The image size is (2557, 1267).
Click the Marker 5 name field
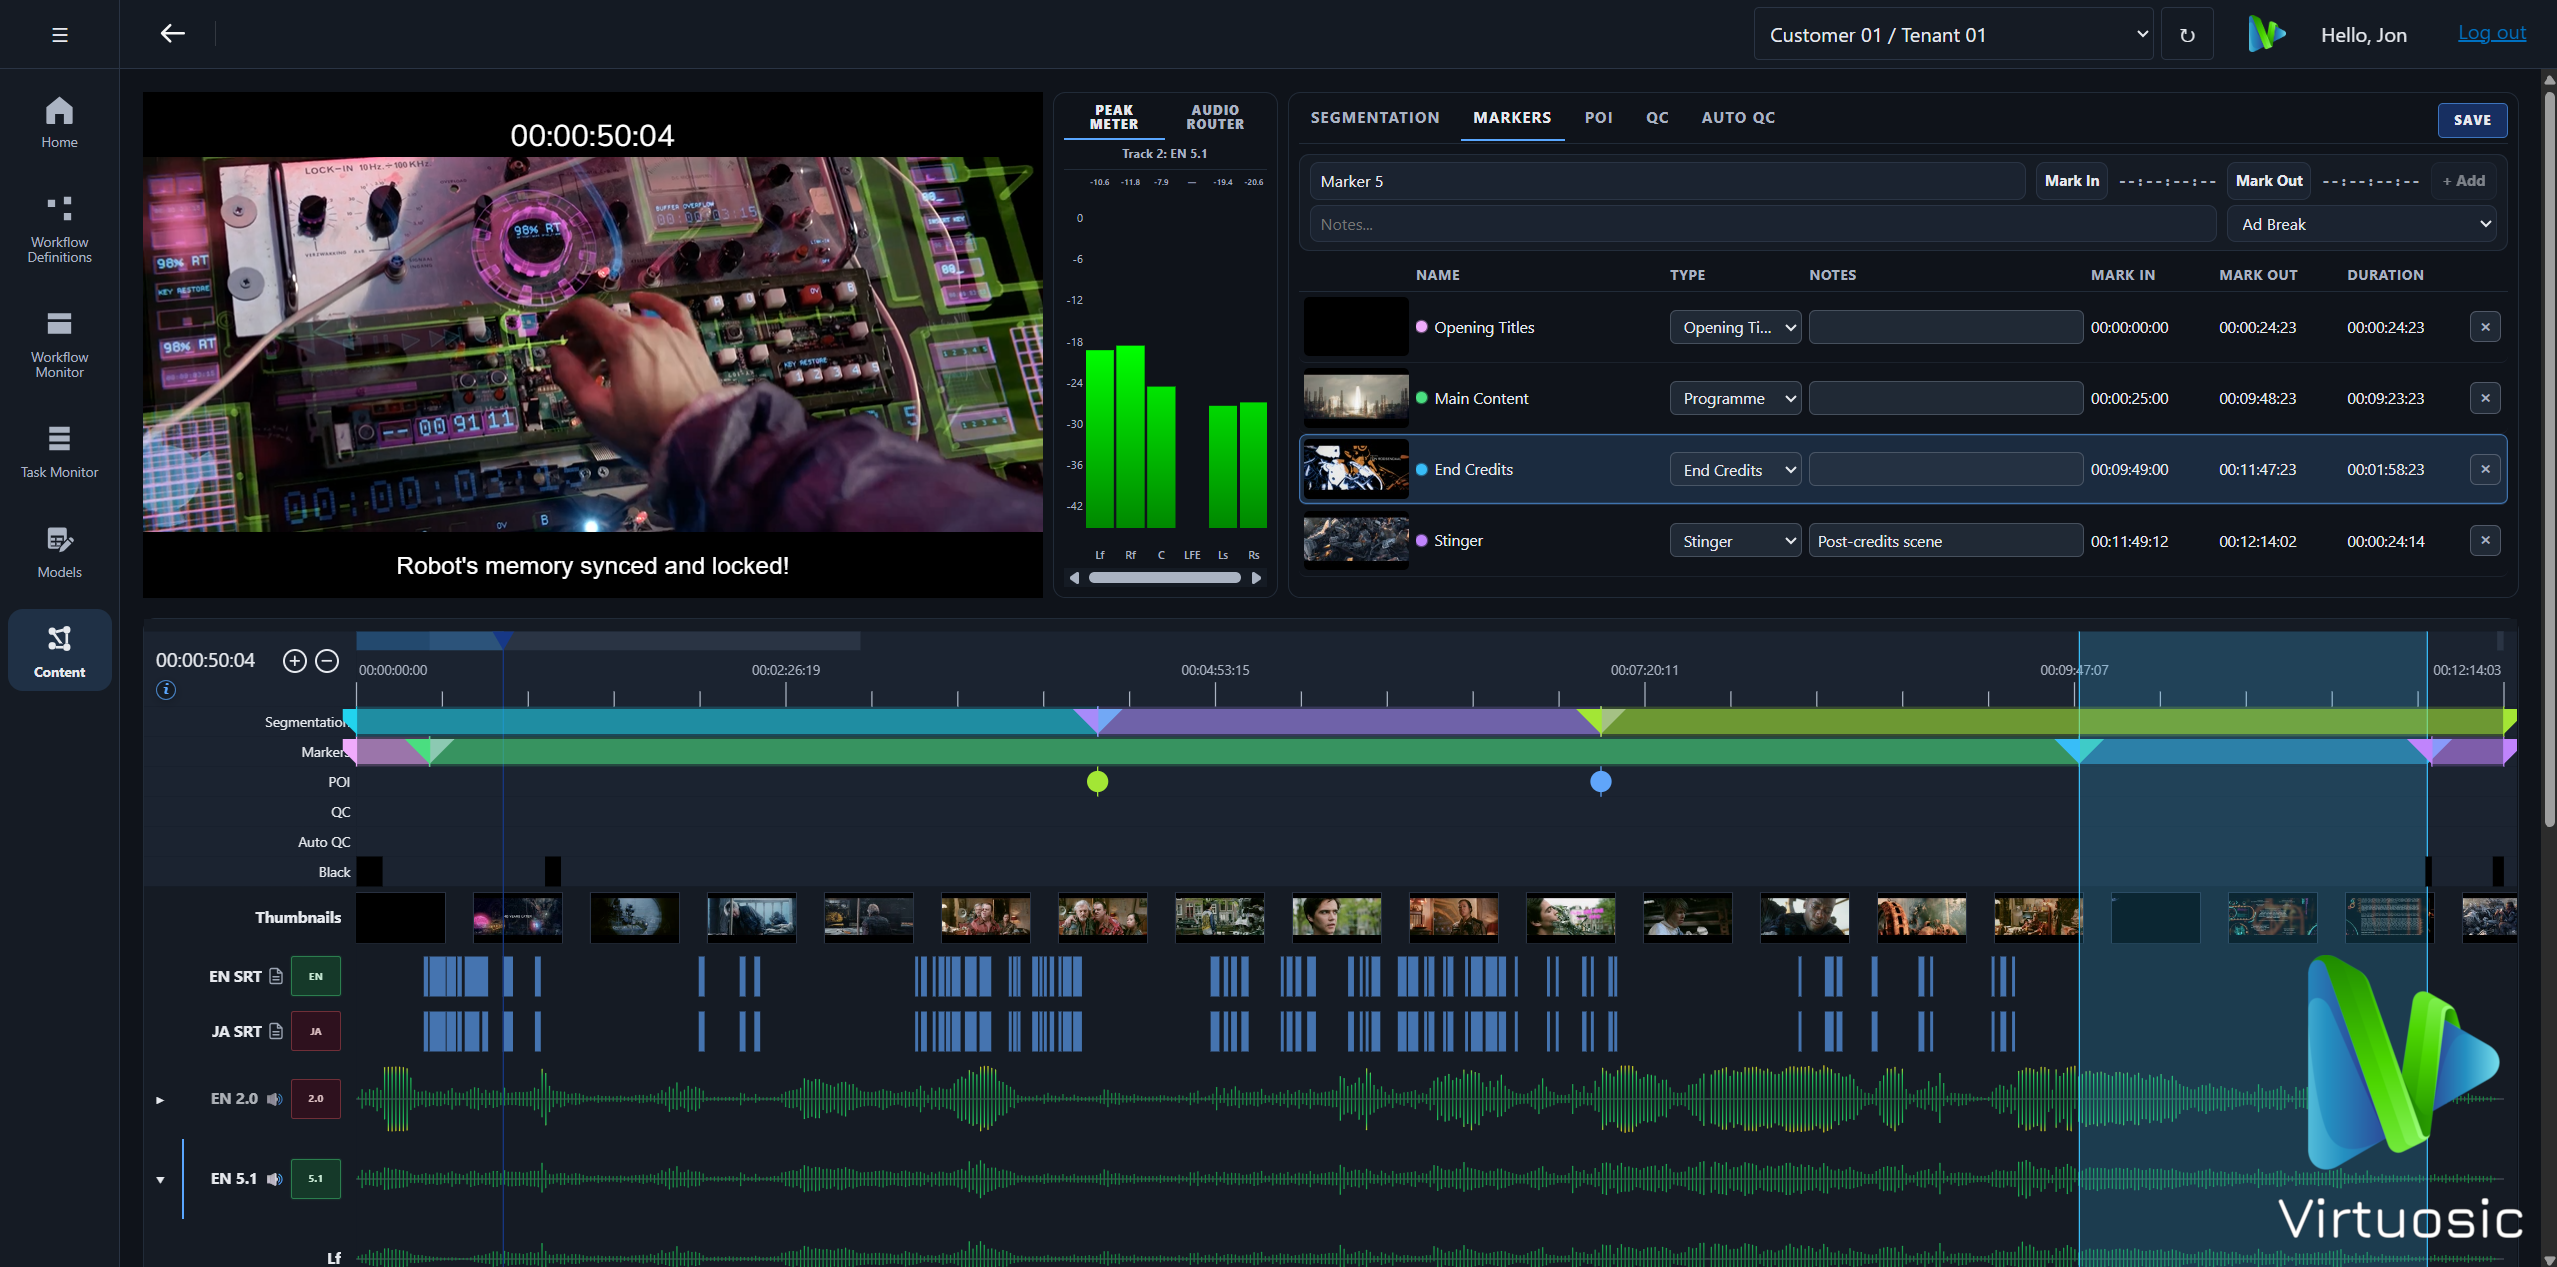(1667, 181)
